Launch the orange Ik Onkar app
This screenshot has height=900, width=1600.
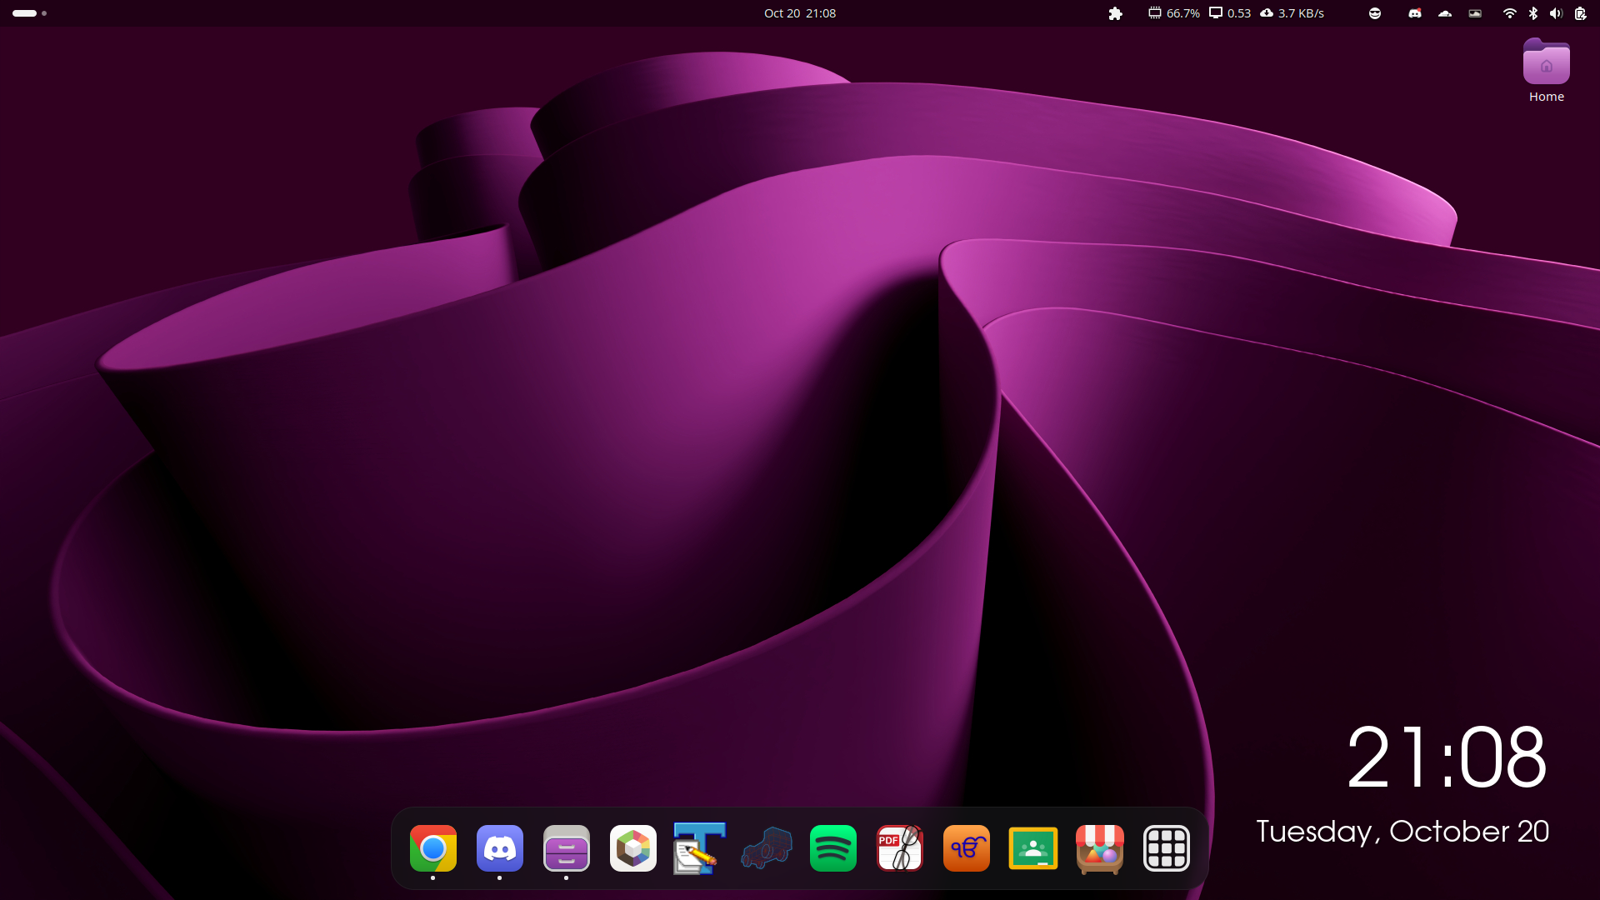tap(966, 848)
